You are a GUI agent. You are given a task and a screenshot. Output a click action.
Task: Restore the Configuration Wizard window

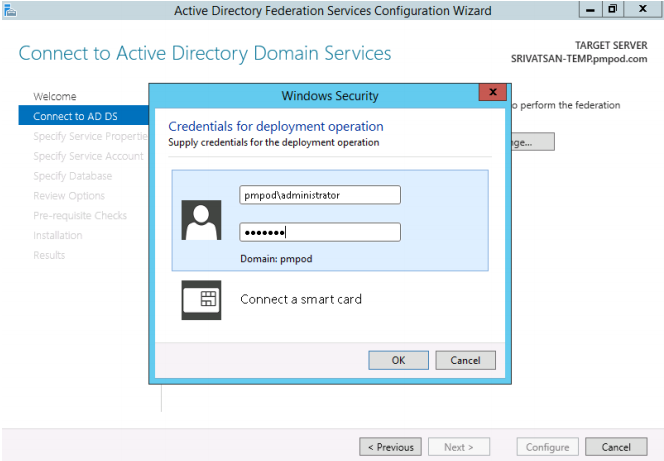[612, 9]
